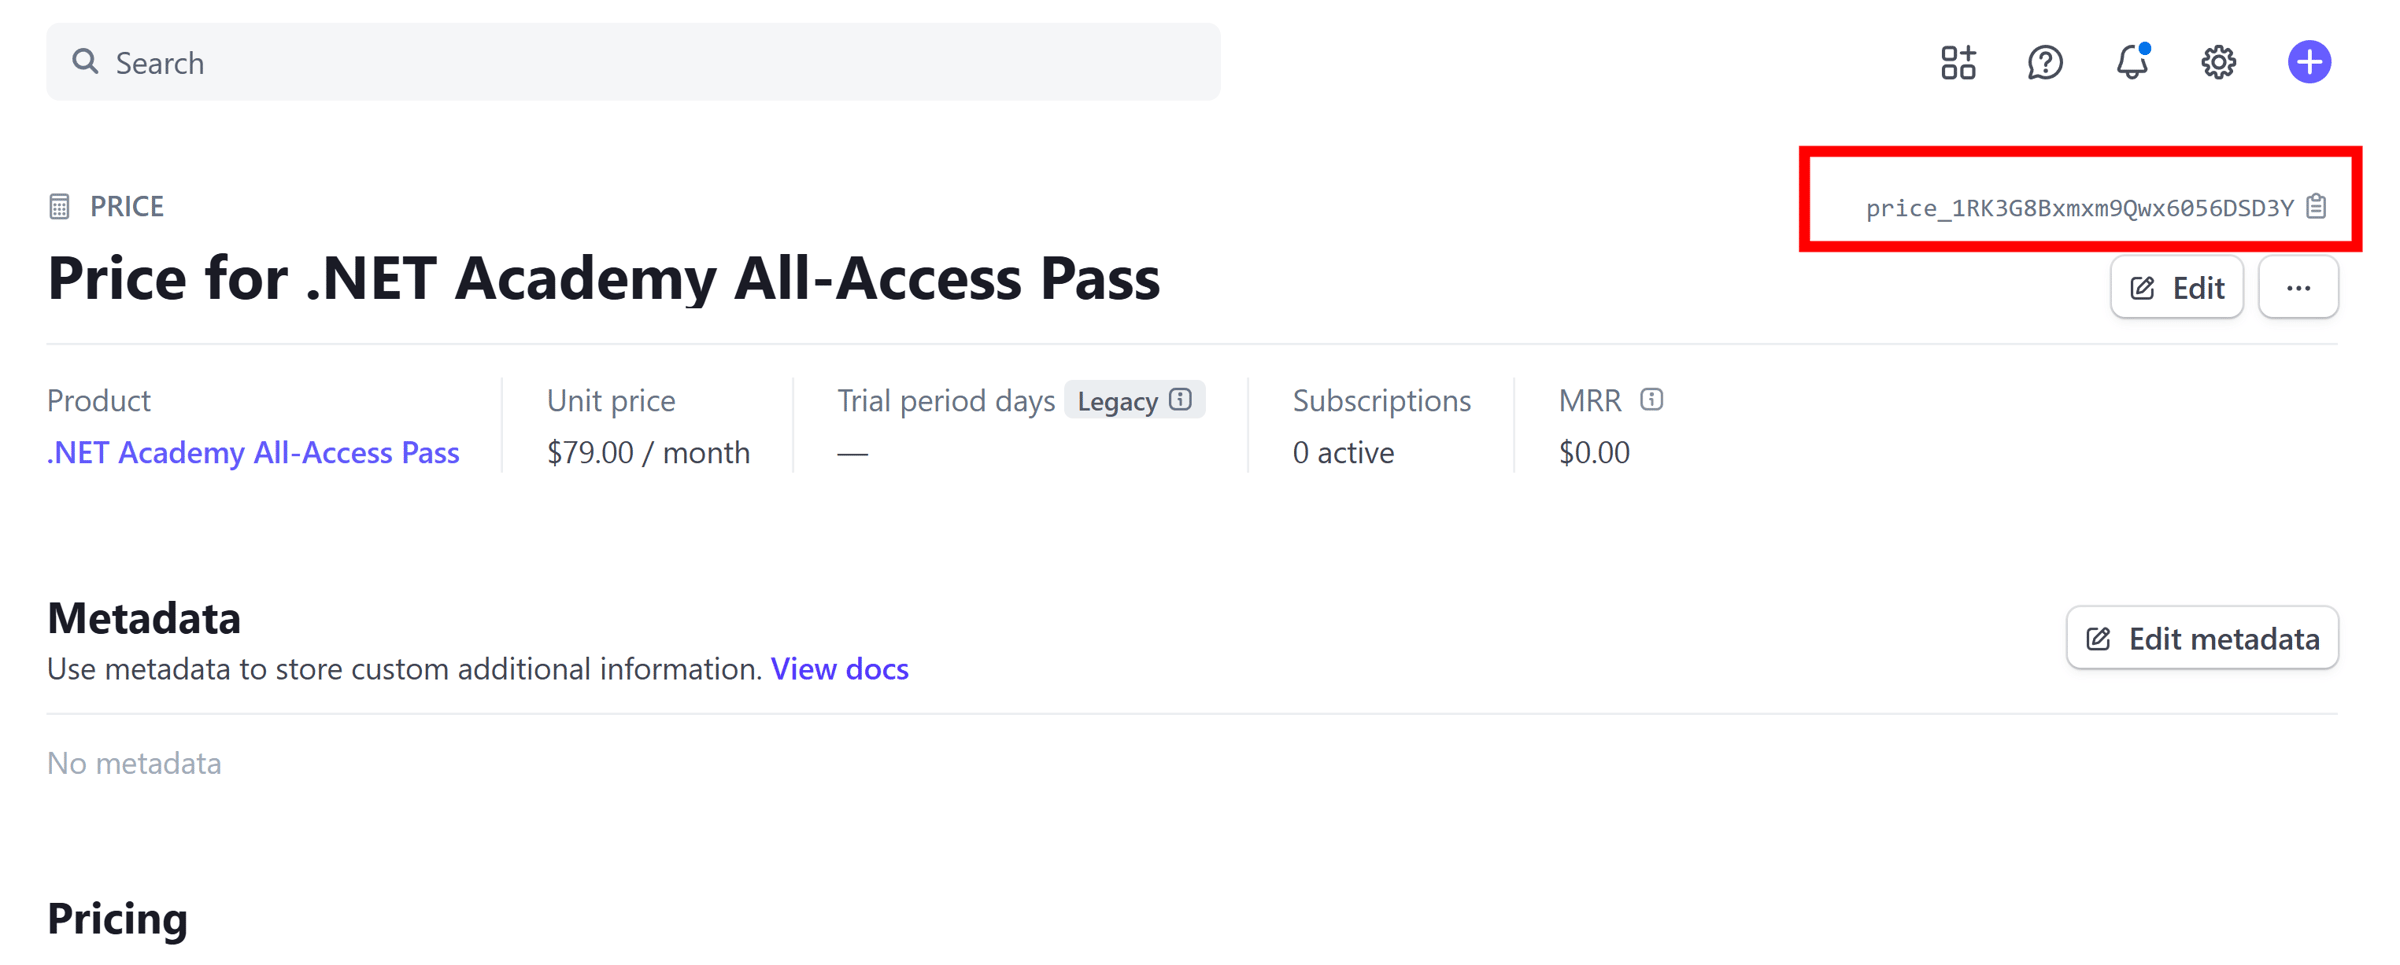
Task: Open the three-dot more options menu
Action: point(2298,288)
